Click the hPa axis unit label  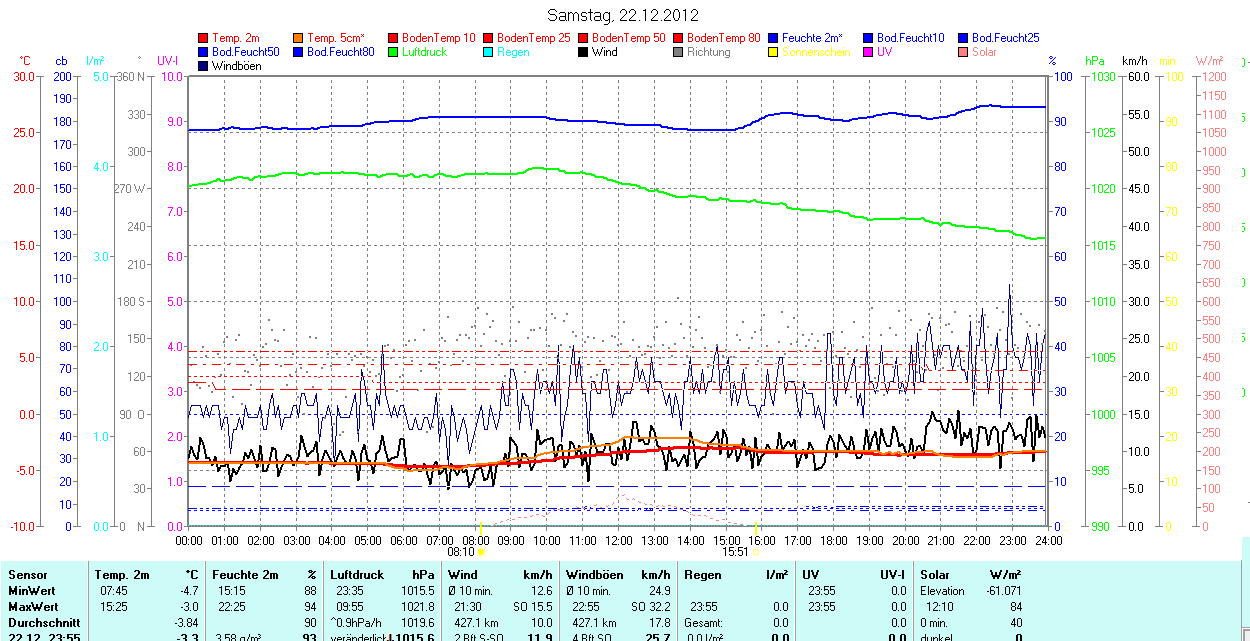[x=1095, y=61]
